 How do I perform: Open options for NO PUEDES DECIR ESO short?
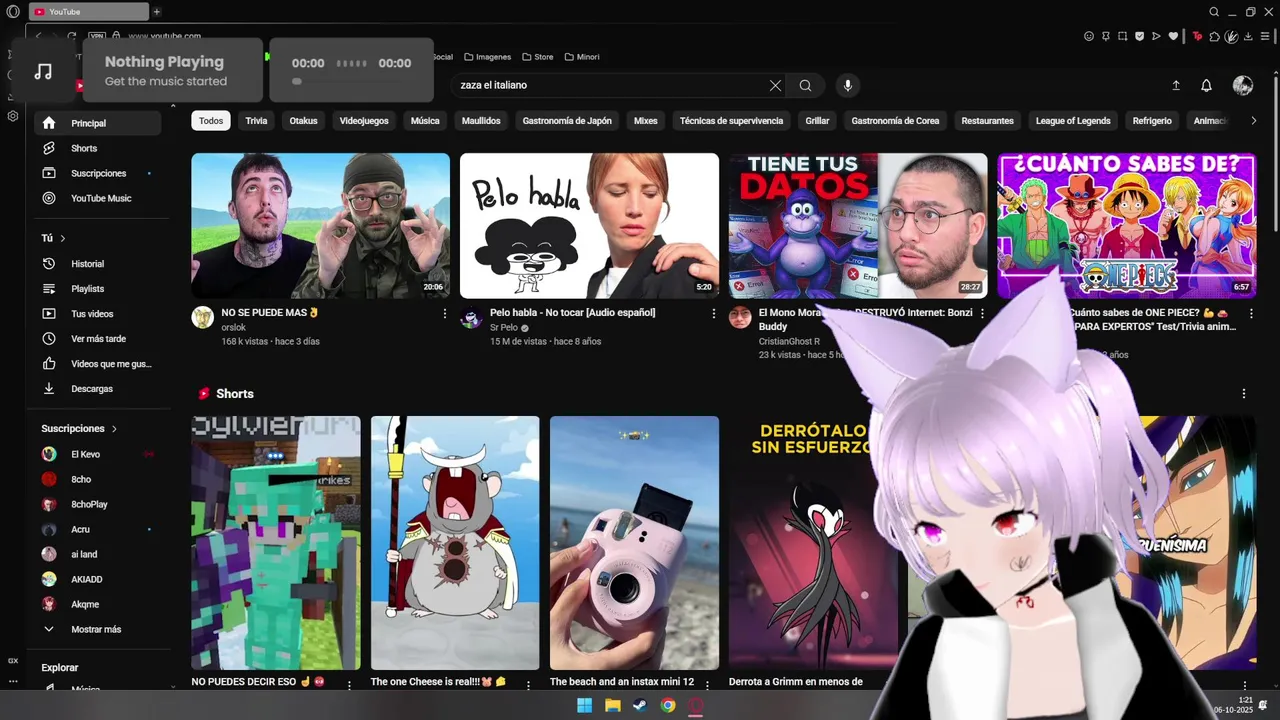click(349, 685)
